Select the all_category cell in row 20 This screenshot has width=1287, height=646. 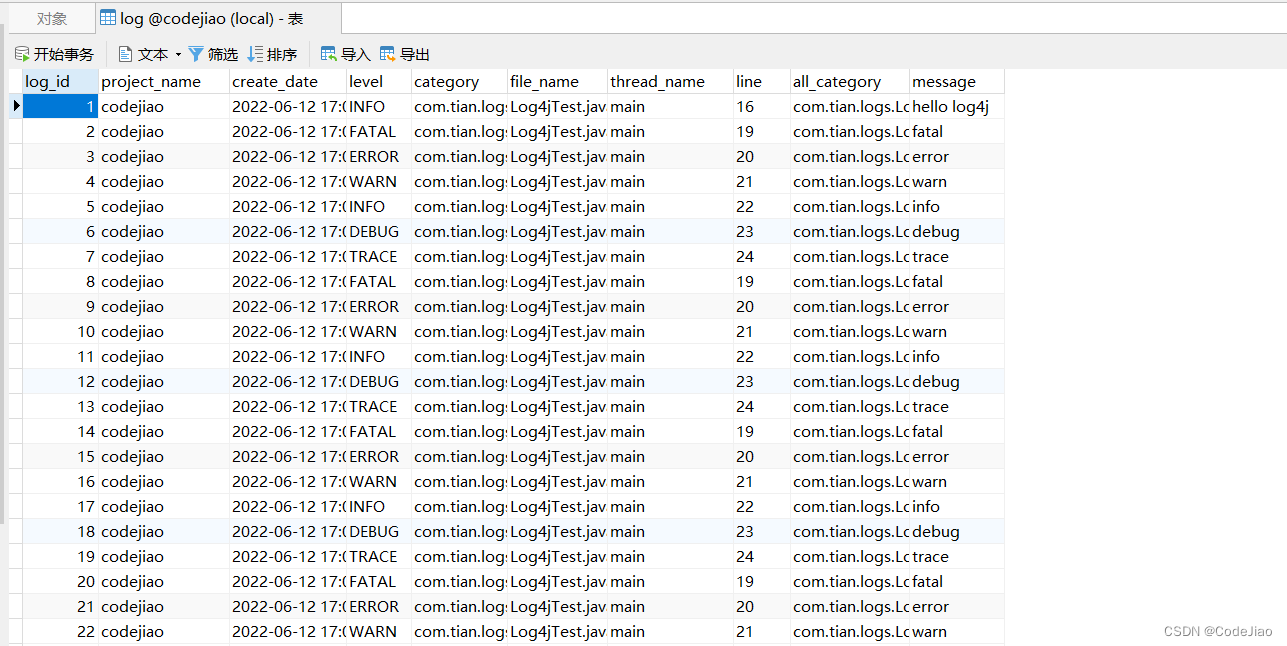(x=850, y=581)
